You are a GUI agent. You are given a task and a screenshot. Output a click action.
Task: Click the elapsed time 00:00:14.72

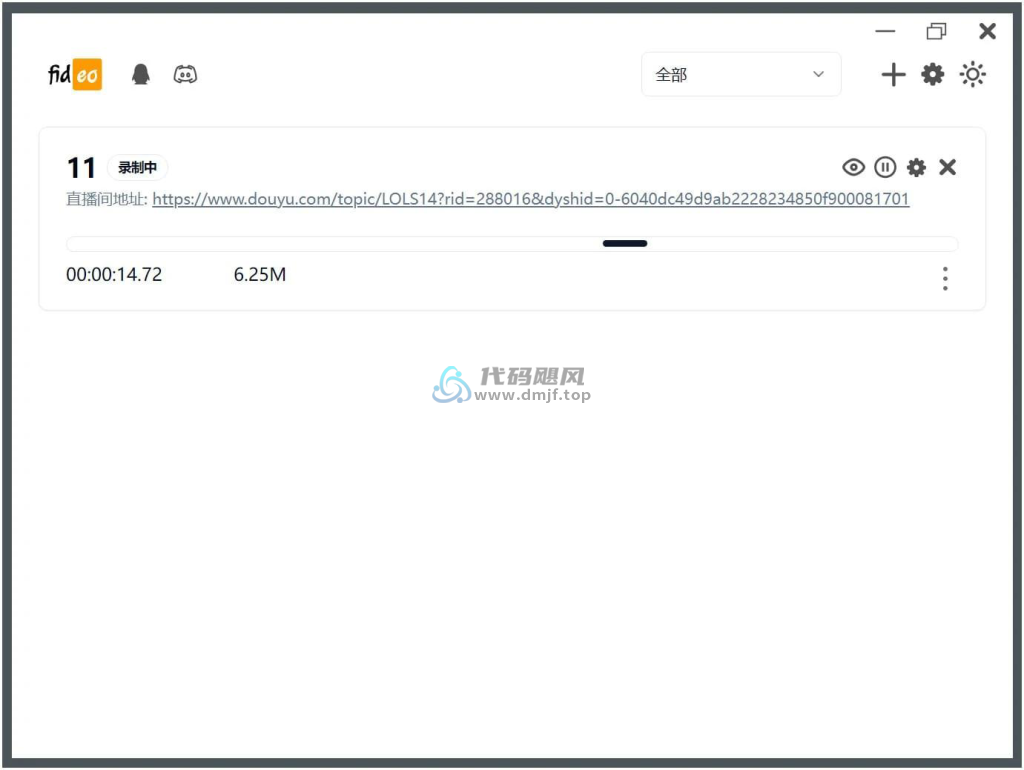[x=114, y=274]
